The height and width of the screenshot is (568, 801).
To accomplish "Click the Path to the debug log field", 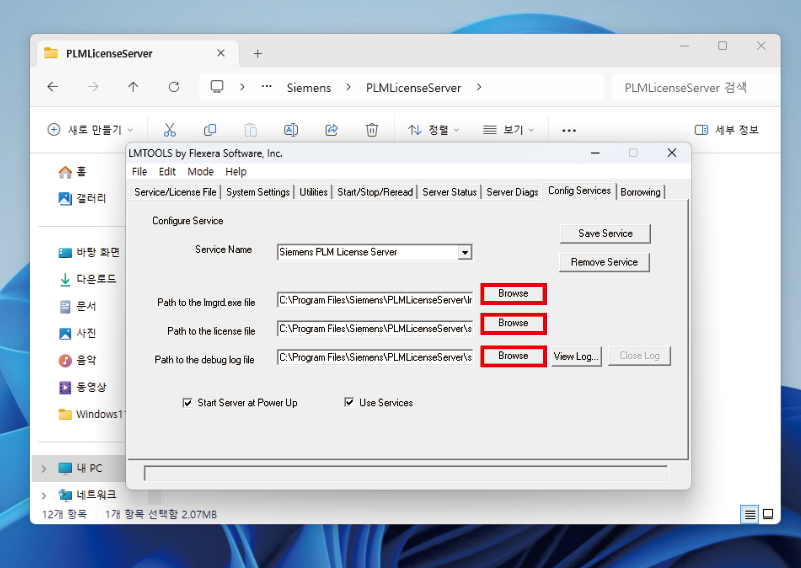I will [375, 357].
